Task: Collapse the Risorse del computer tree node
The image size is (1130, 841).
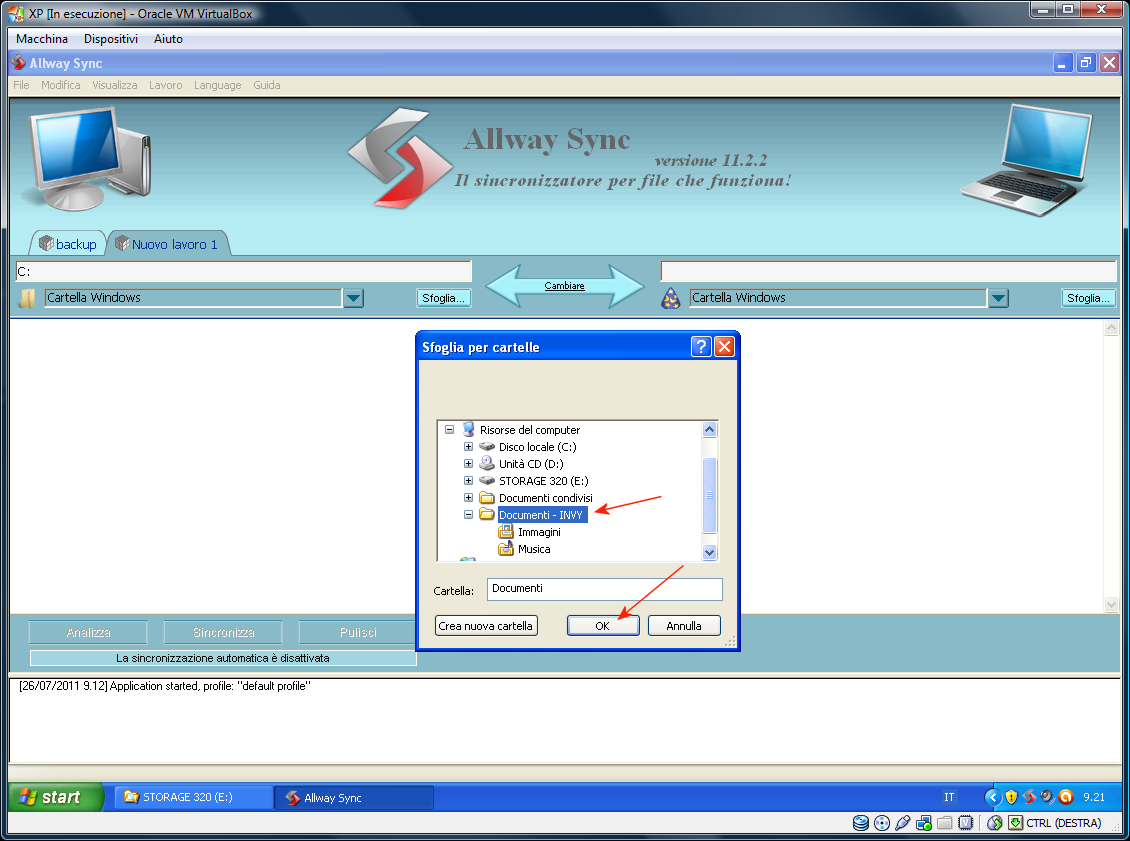Action: [x=450, y=430]
